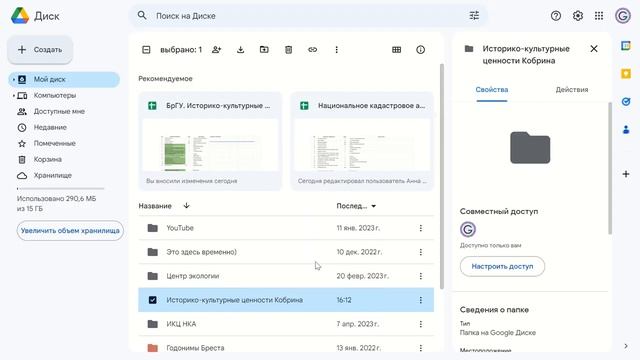
Task: Close the details panel with X
Action: click(x=593, y=49)
